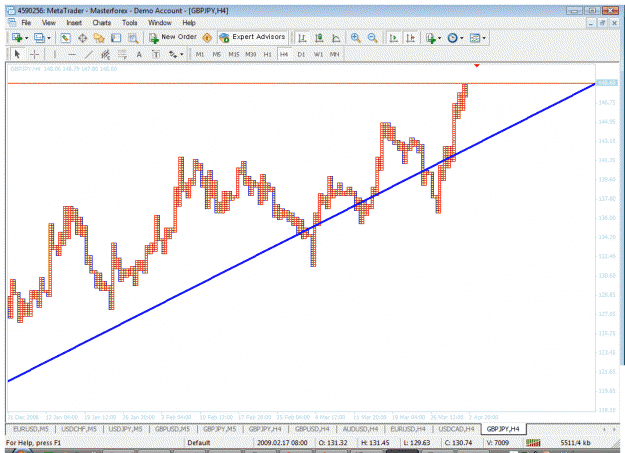Open the Charts menu
625x453 pixels.
coord(102,23)
